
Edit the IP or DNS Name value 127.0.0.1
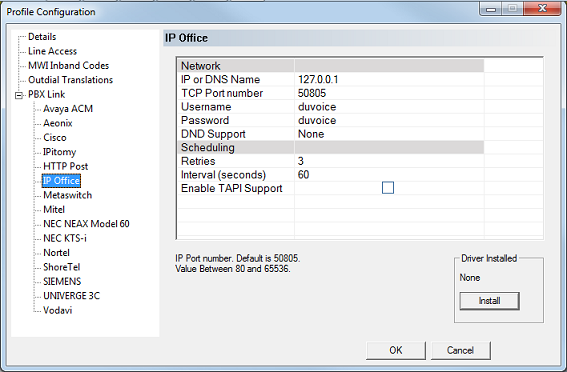tap(389, 80)
